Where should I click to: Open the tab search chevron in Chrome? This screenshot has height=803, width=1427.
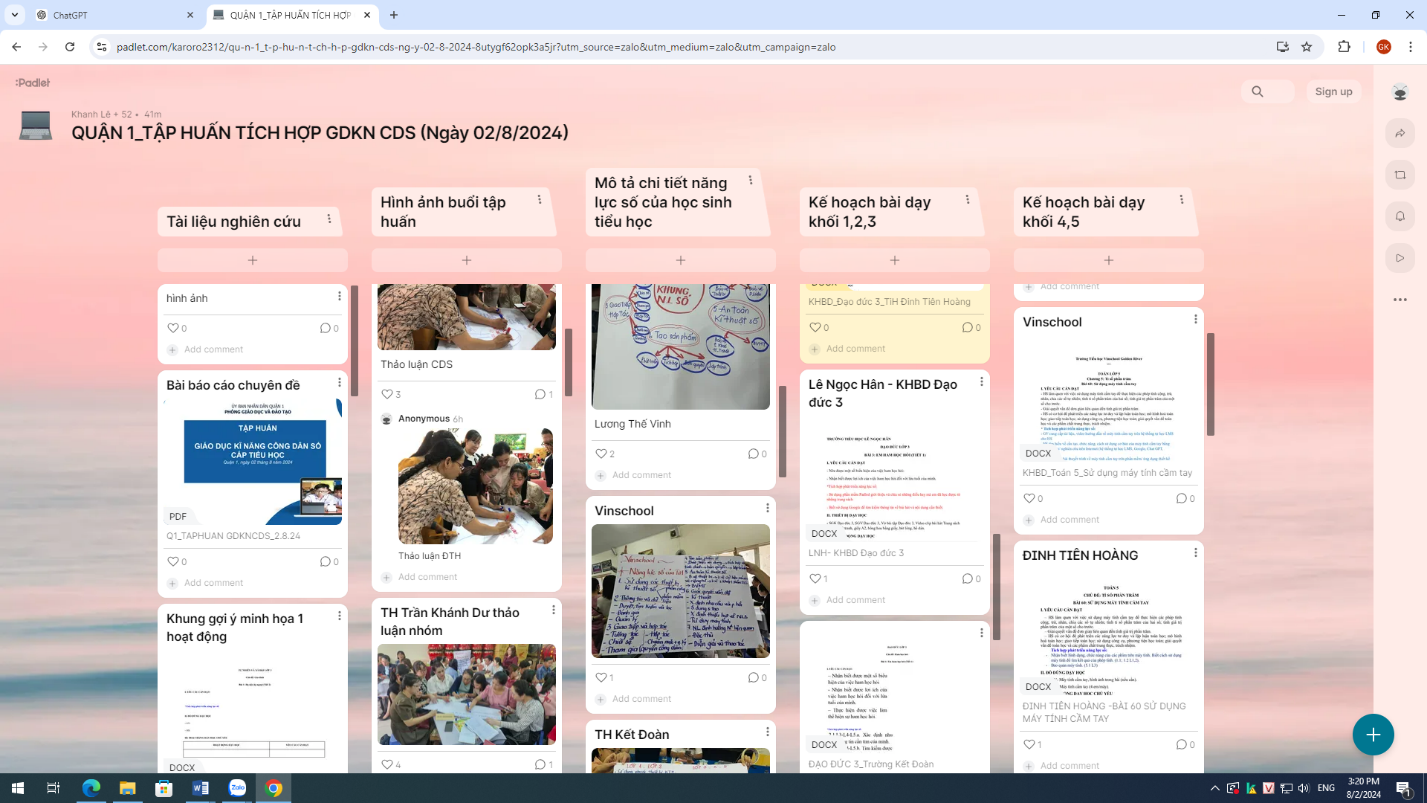click(x=14, y=15)
